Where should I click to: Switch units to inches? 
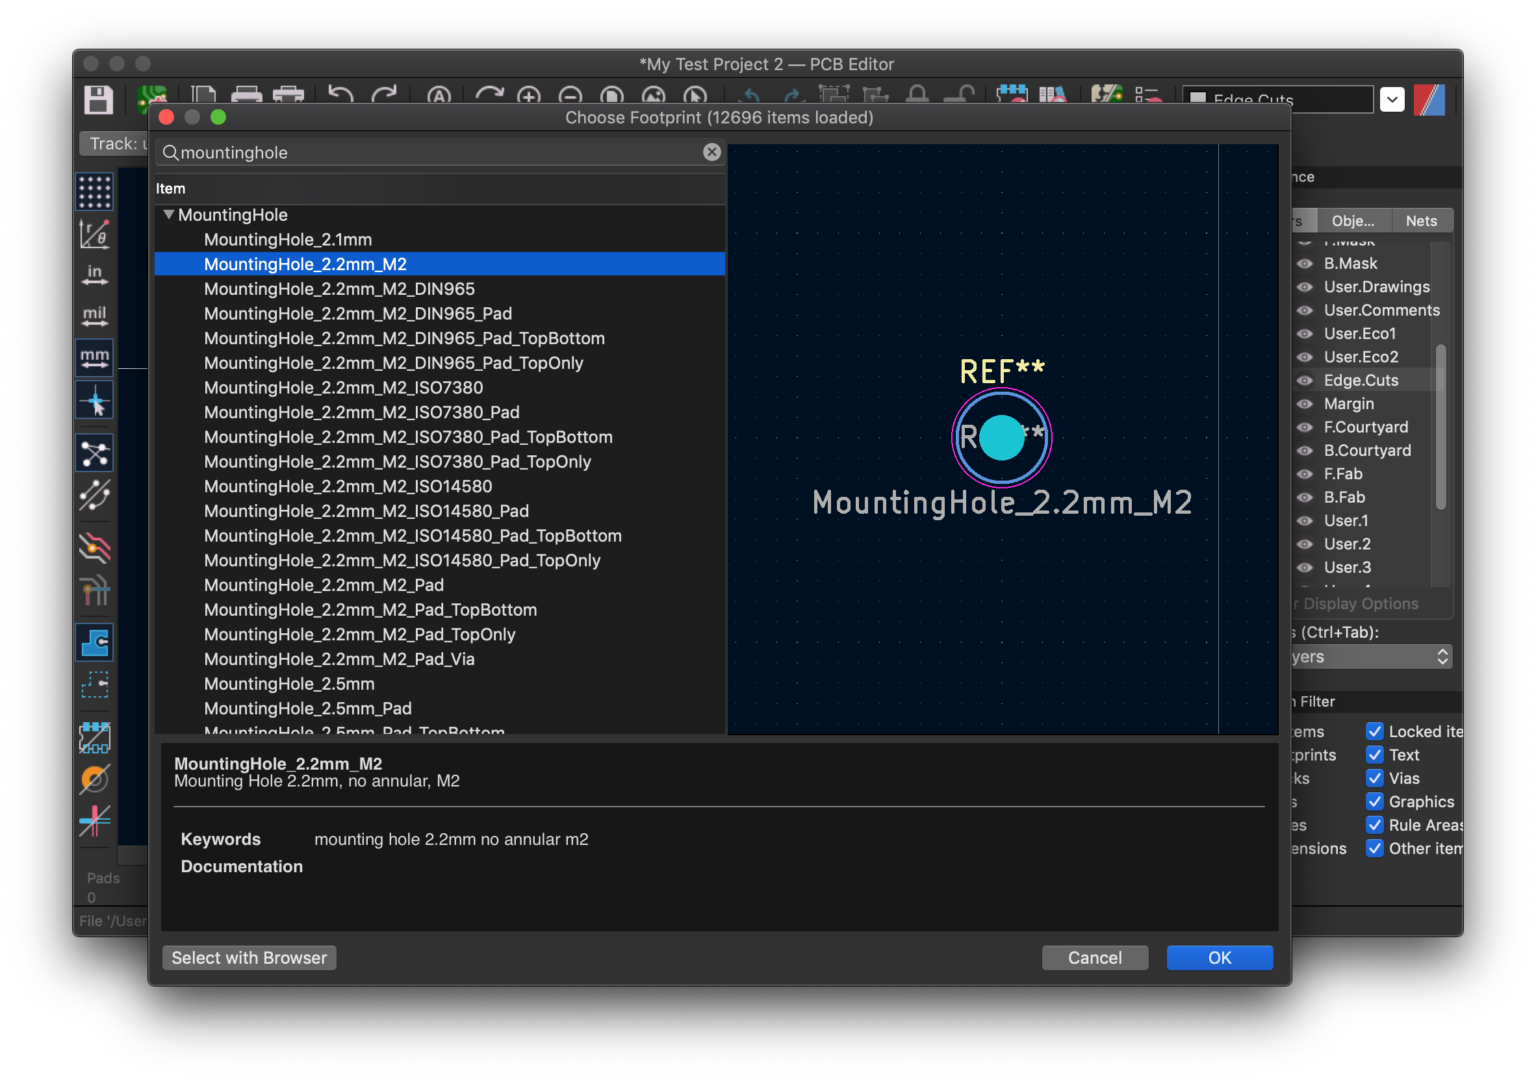tap(94, 274)
